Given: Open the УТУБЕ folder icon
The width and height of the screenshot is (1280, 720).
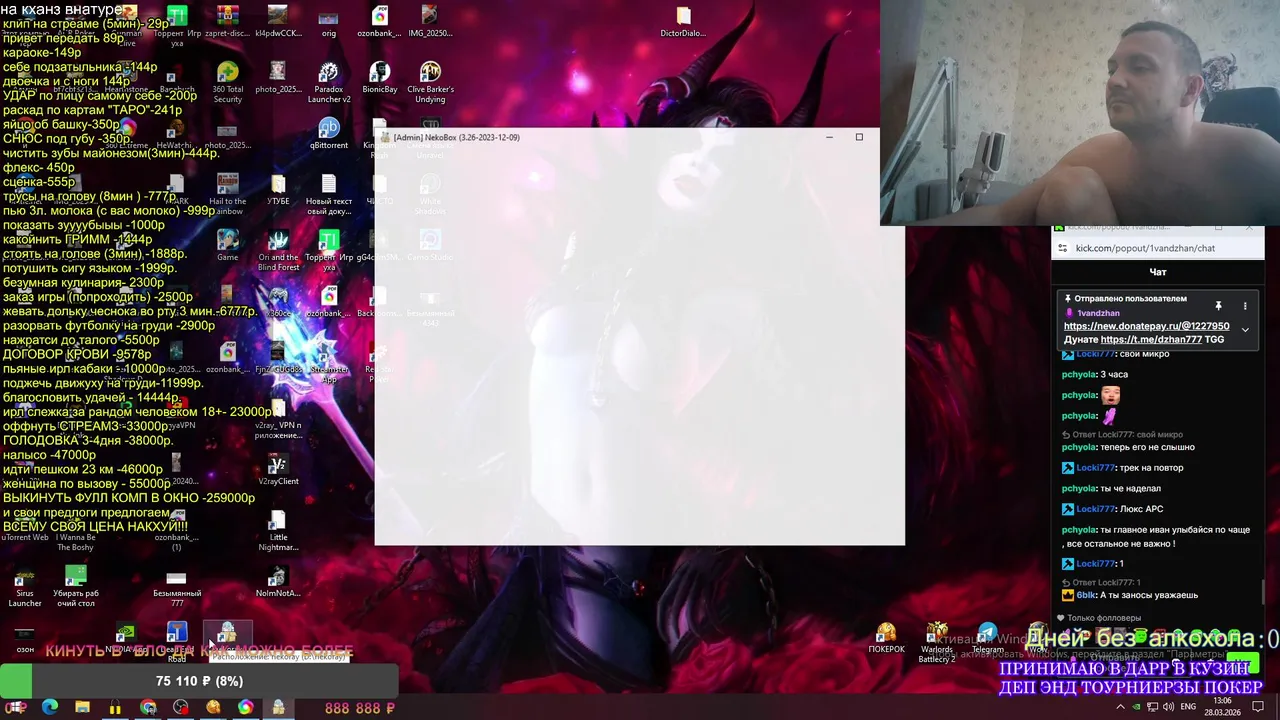Looking at the screenshot, I should click(x=278, y=190).
